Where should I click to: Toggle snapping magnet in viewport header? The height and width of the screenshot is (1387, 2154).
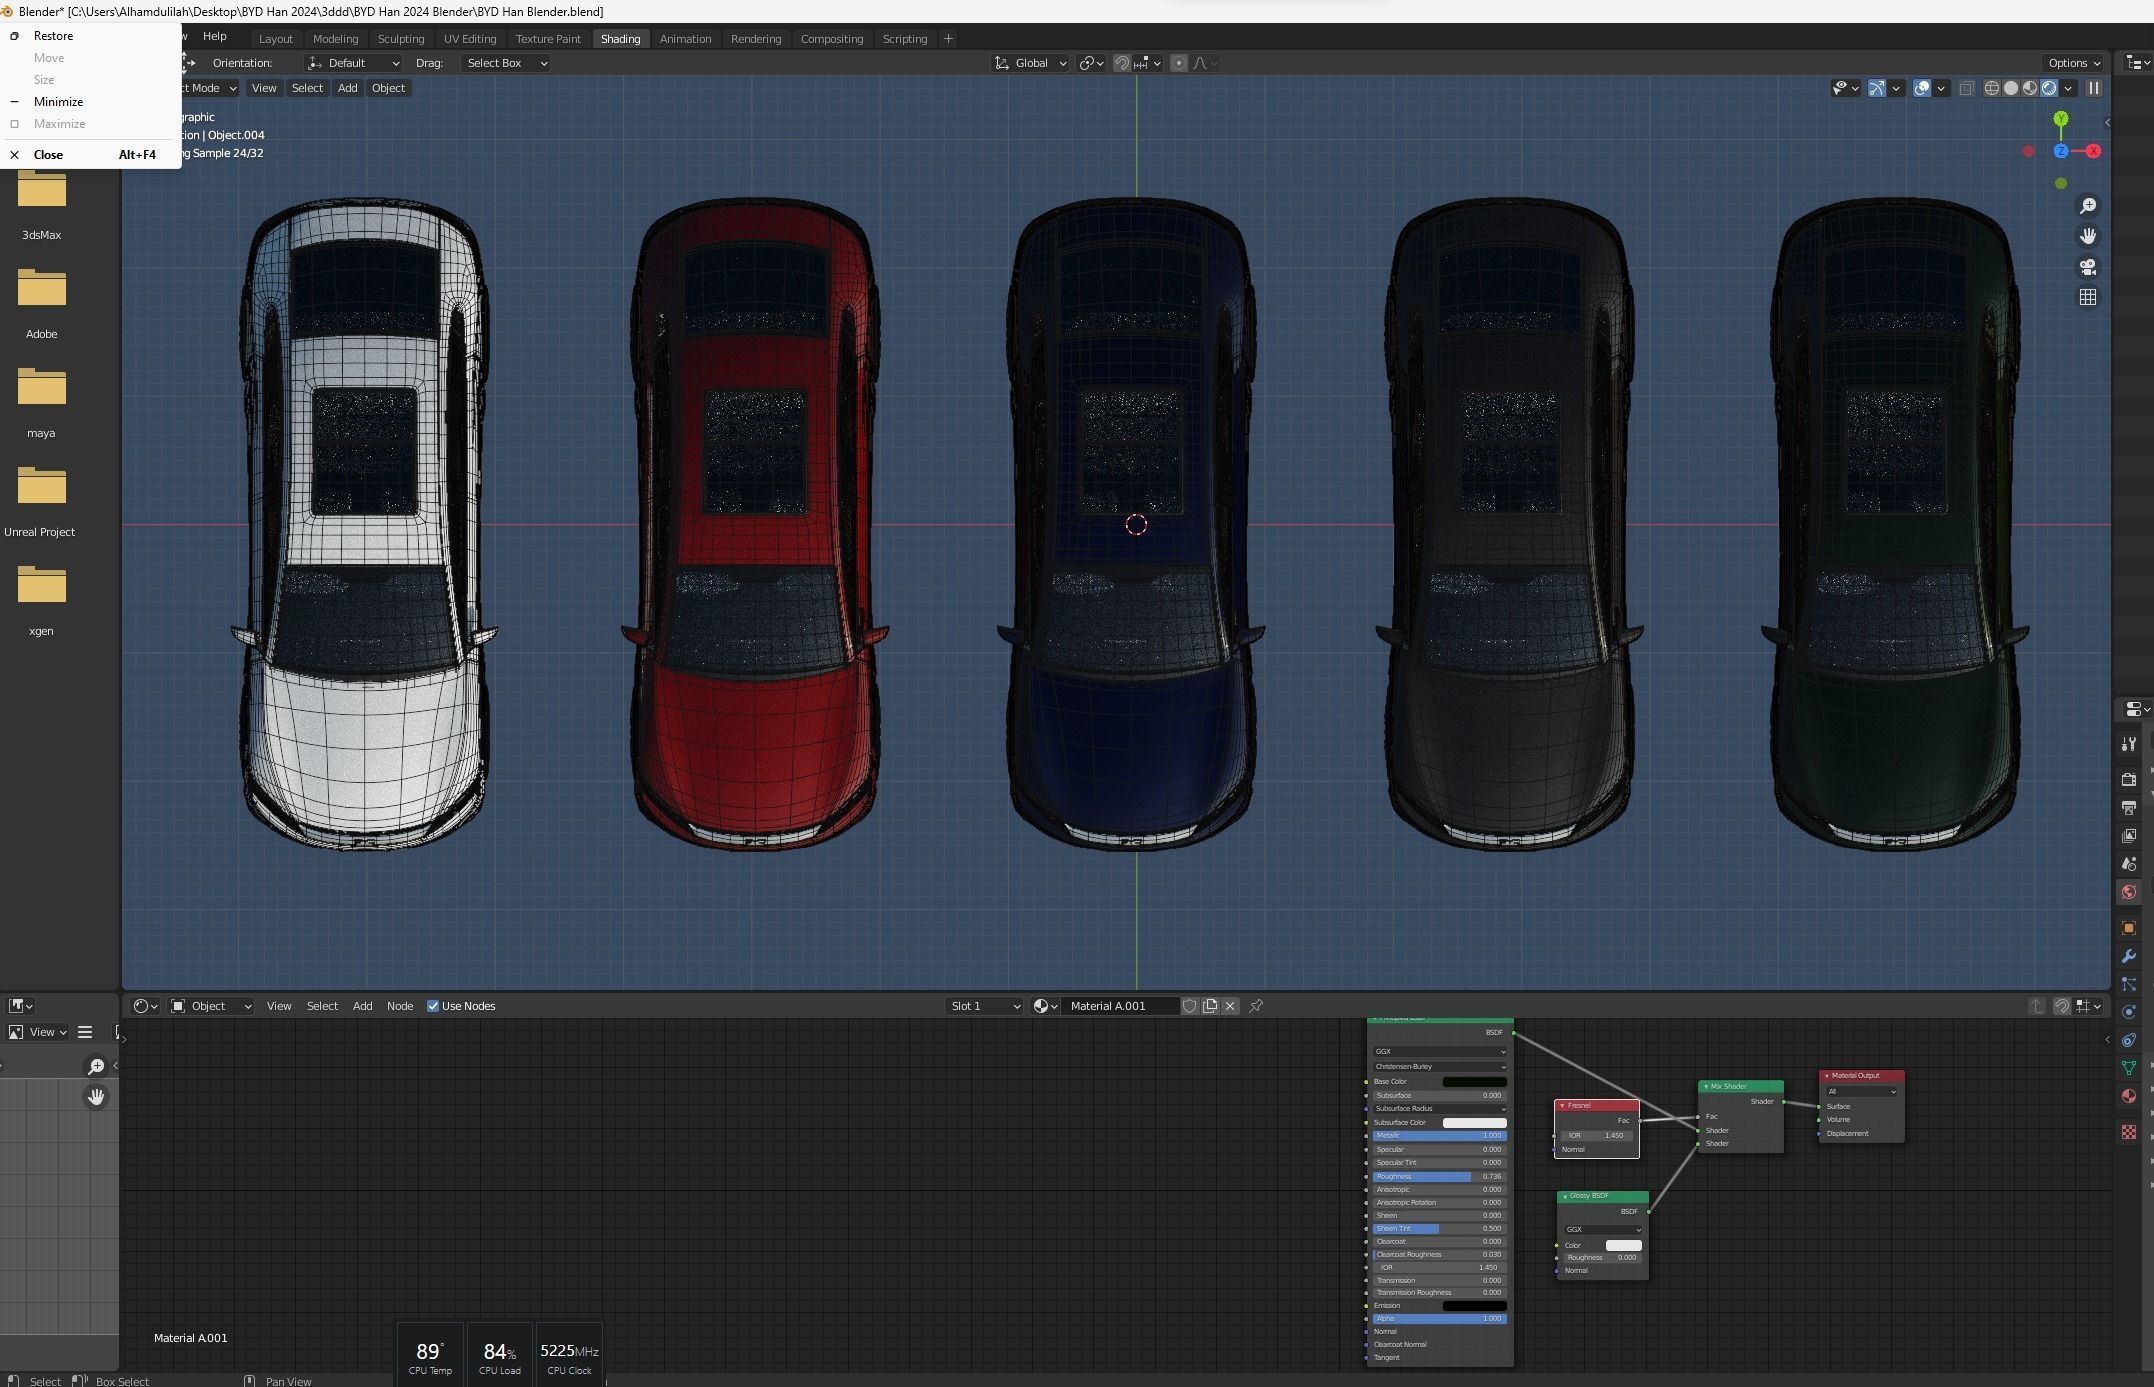[1122, 63]
